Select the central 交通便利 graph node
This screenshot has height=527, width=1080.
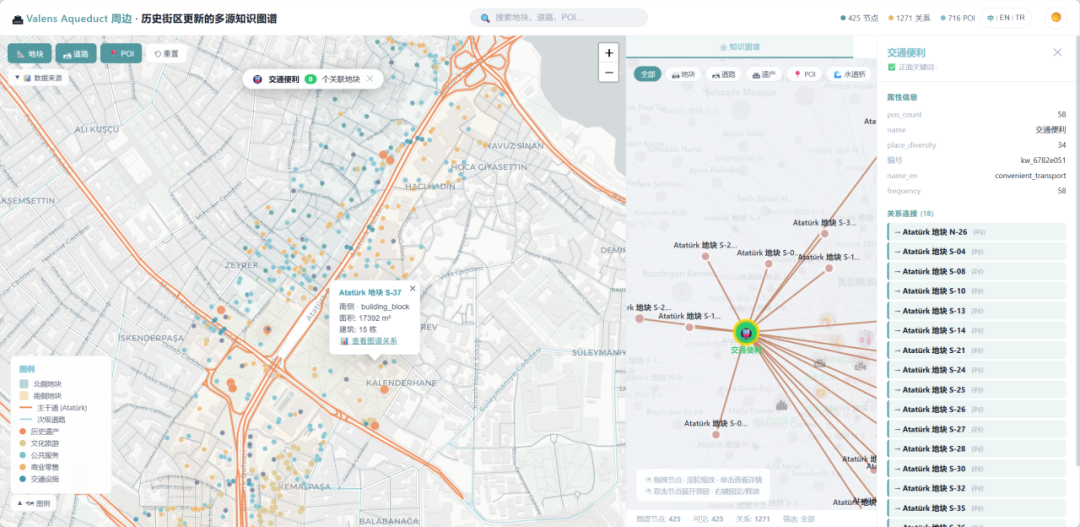[745, 333]
